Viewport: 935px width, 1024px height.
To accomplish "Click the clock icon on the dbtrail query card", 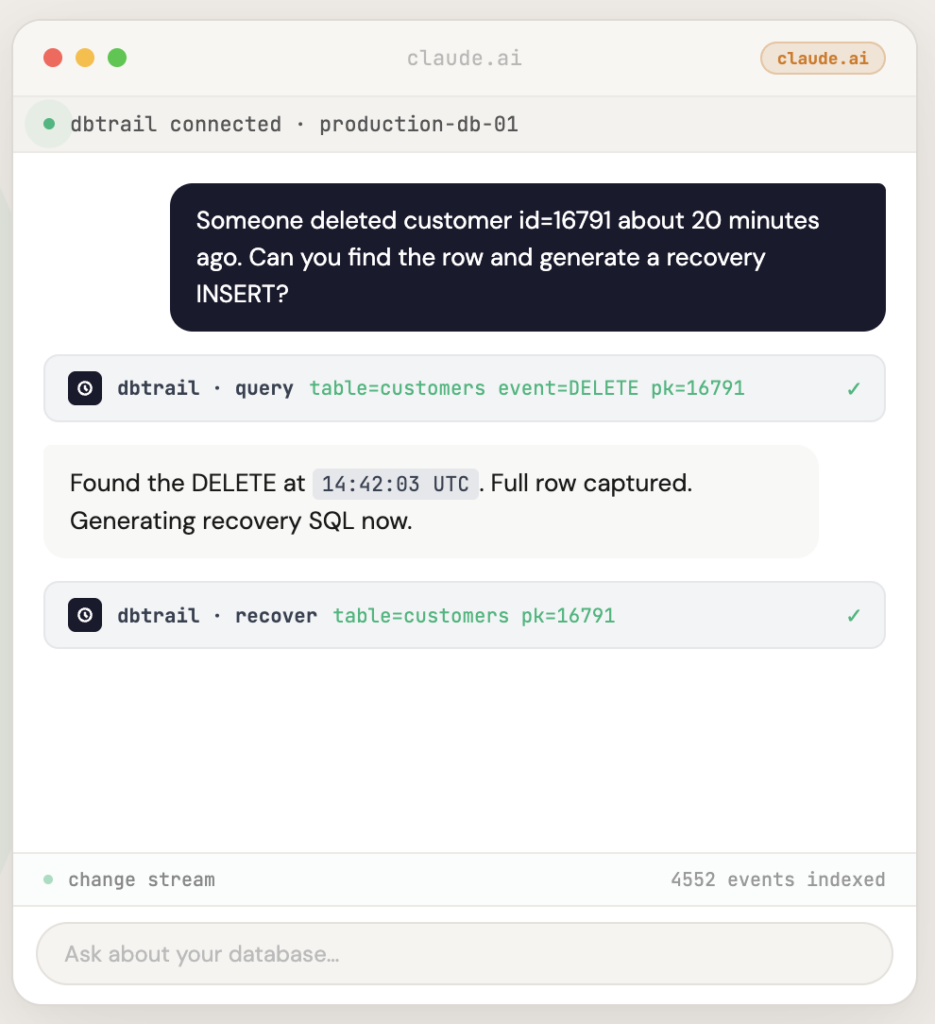I will 85,388.
